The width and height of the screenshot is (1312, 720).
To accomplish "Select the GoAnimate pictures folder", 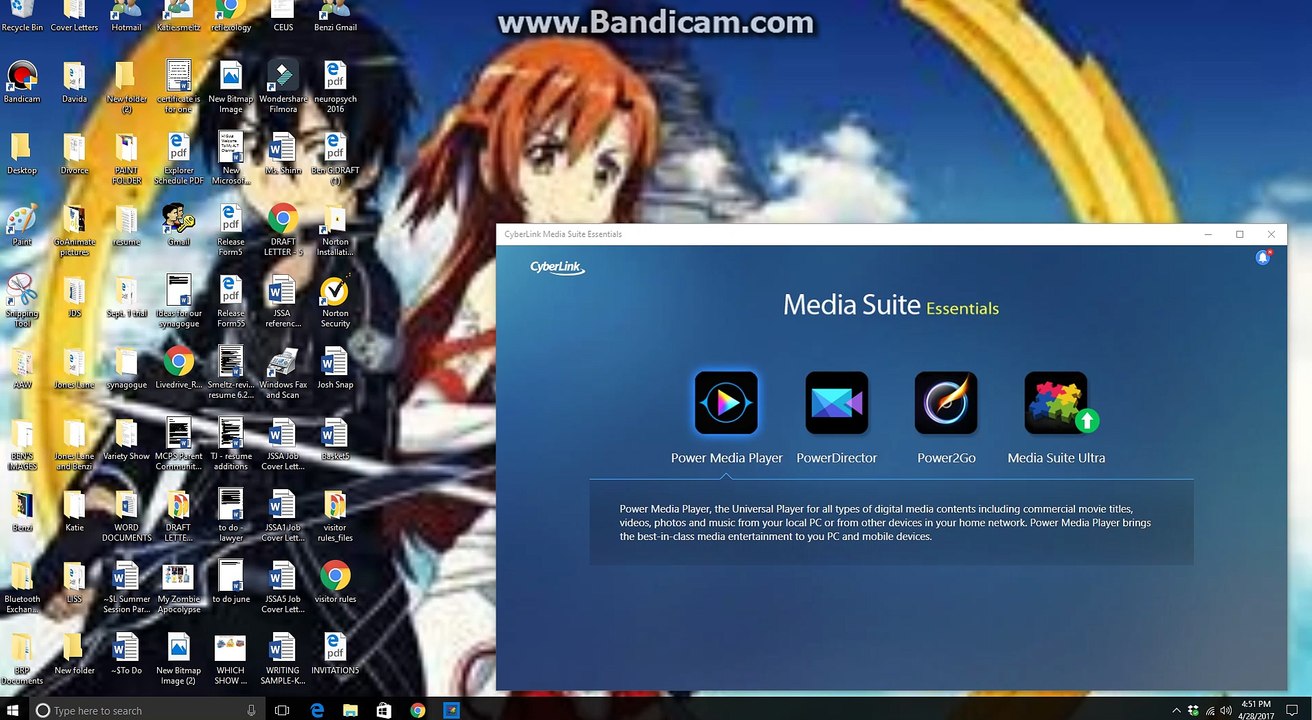I will coord(74,230).
